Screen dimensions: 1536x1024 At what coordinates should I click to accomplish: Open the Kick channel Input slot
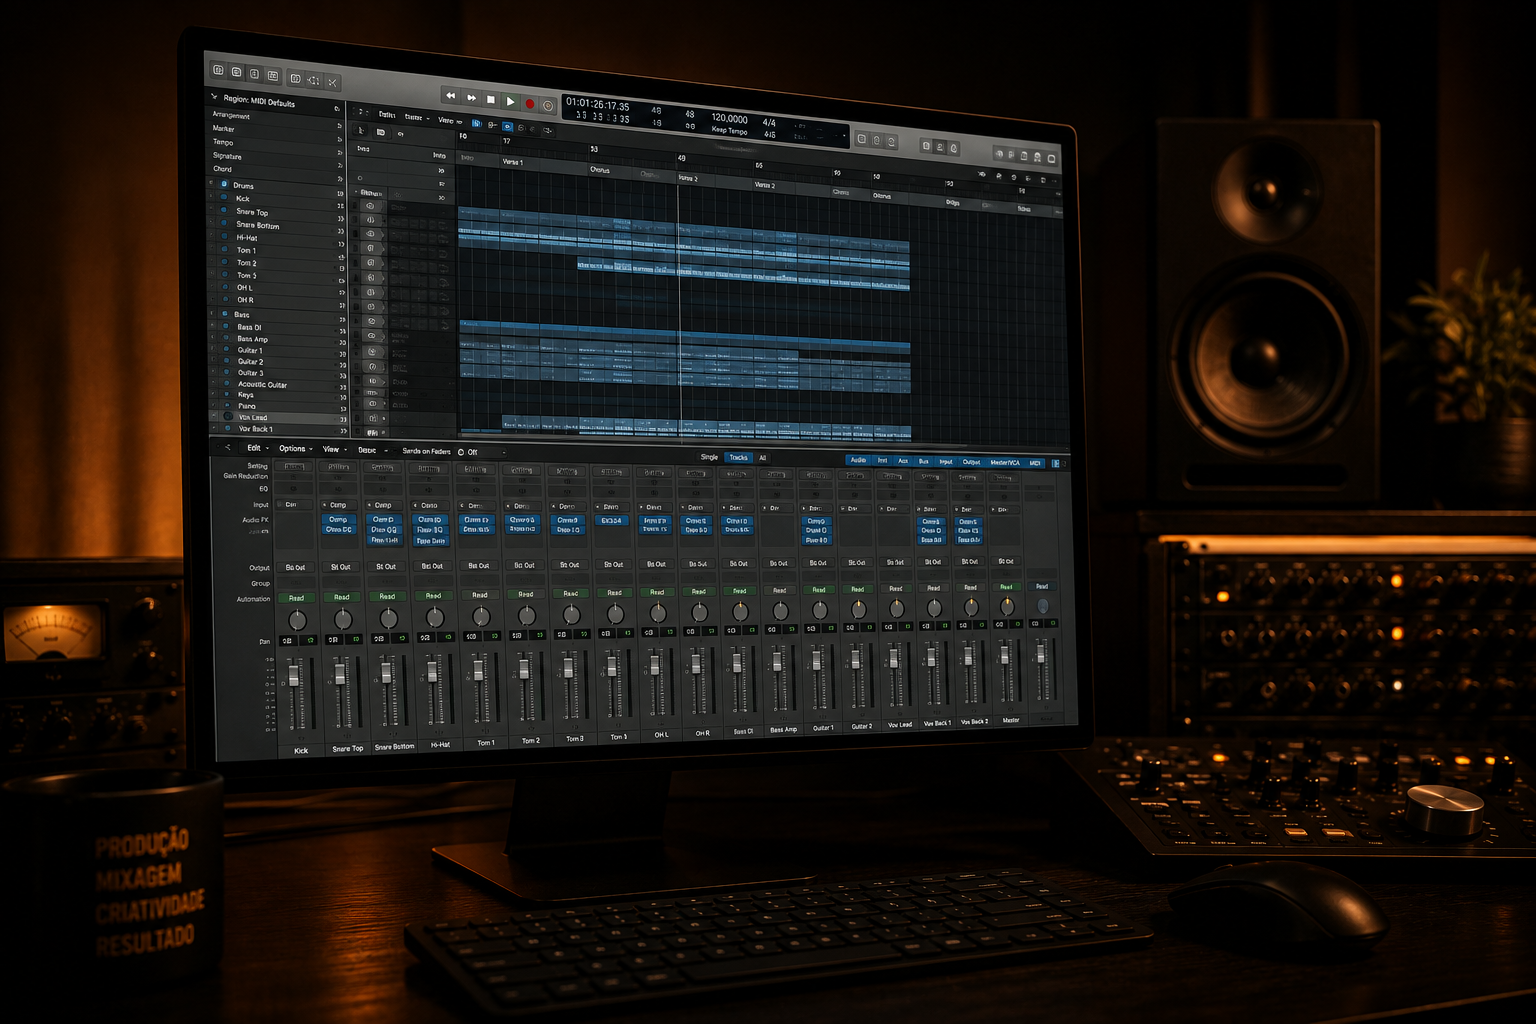(x=293, y=504)
